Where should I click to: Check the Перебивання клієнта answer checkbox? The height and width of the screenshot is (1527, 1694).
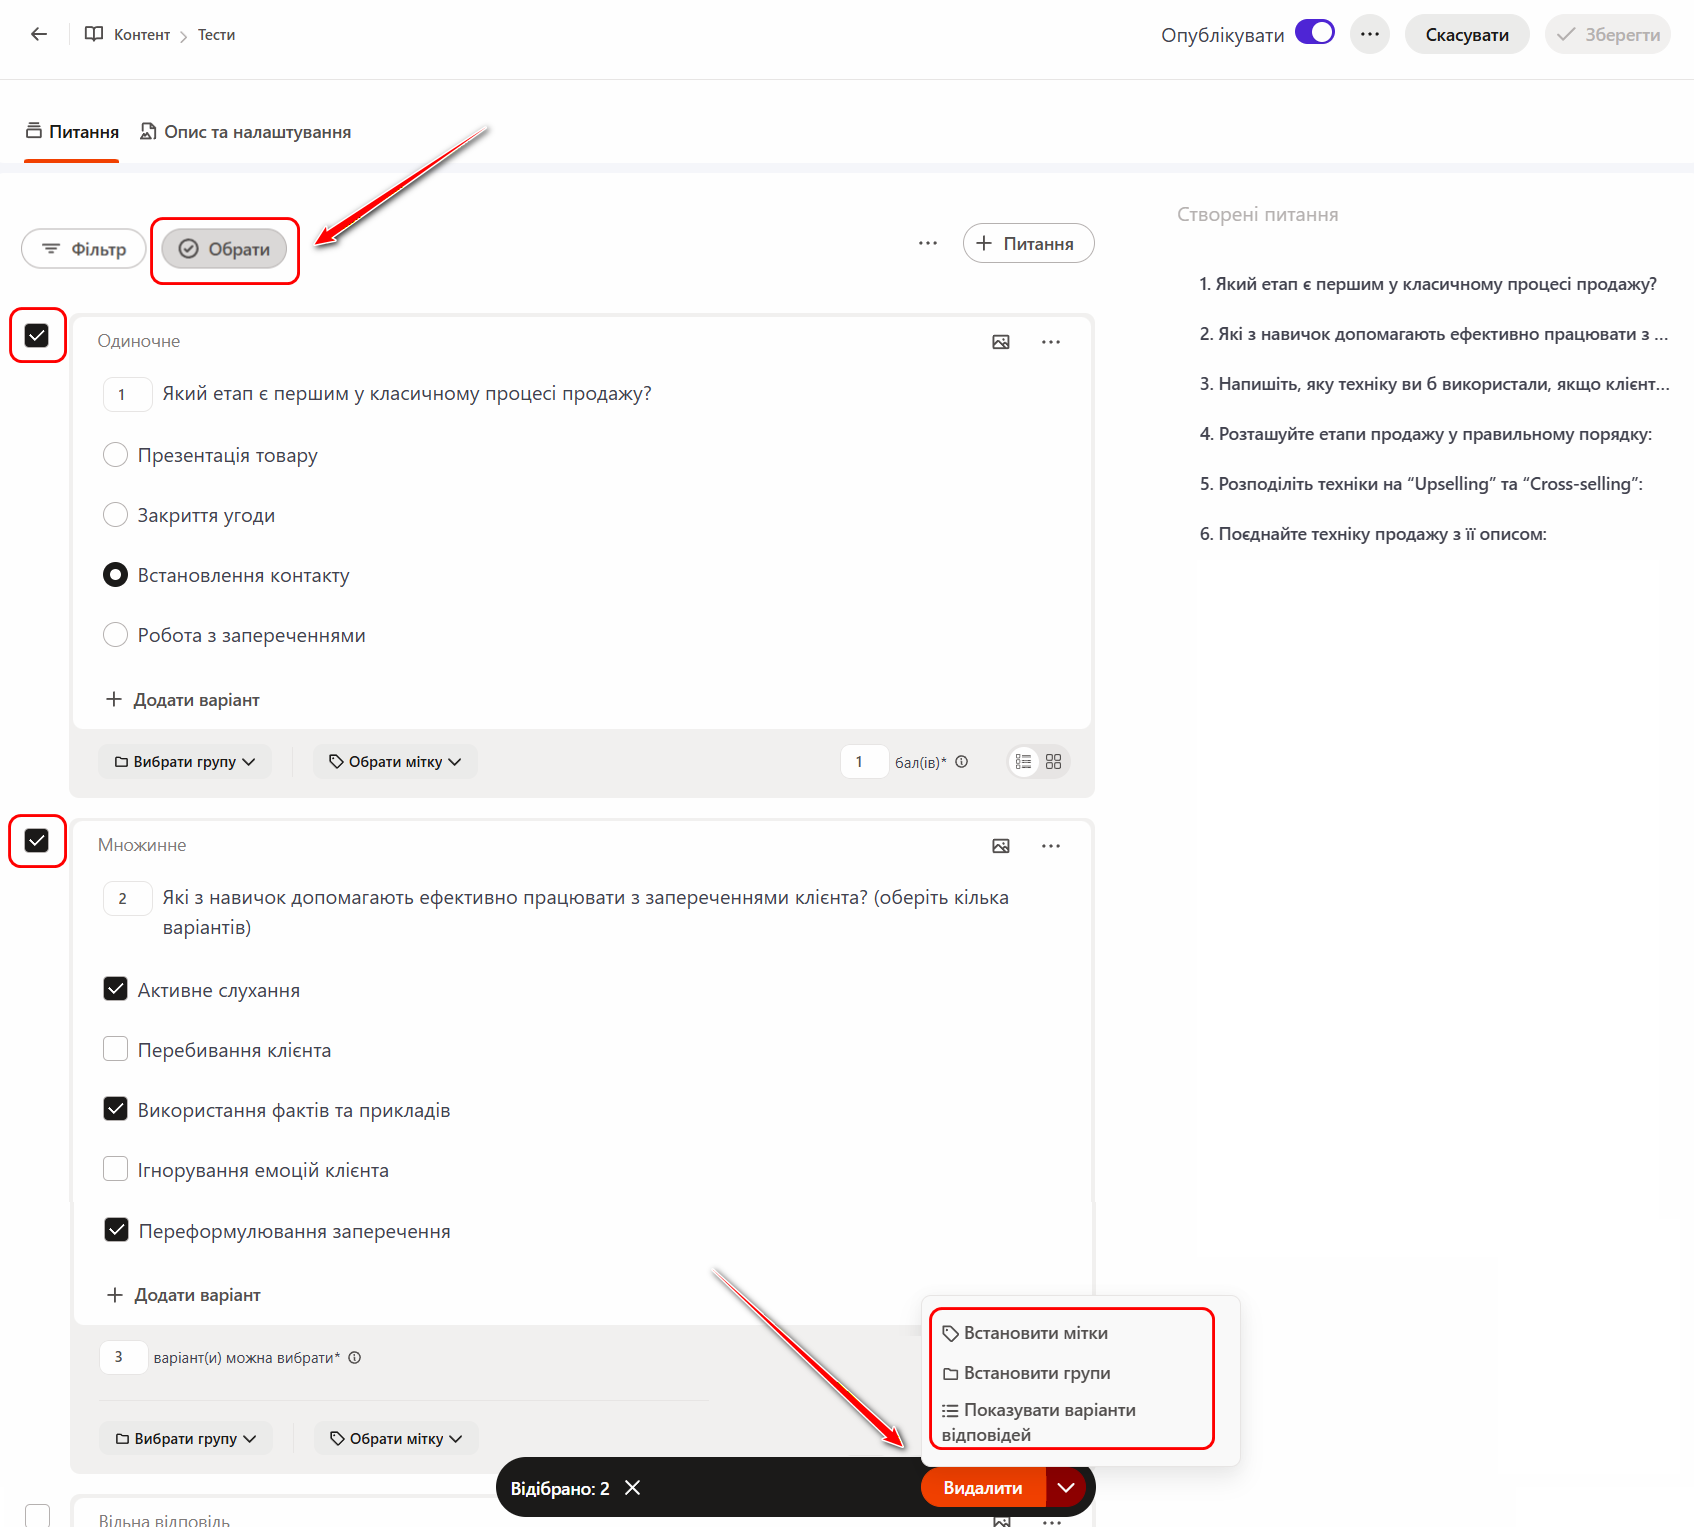[116, 1049]
